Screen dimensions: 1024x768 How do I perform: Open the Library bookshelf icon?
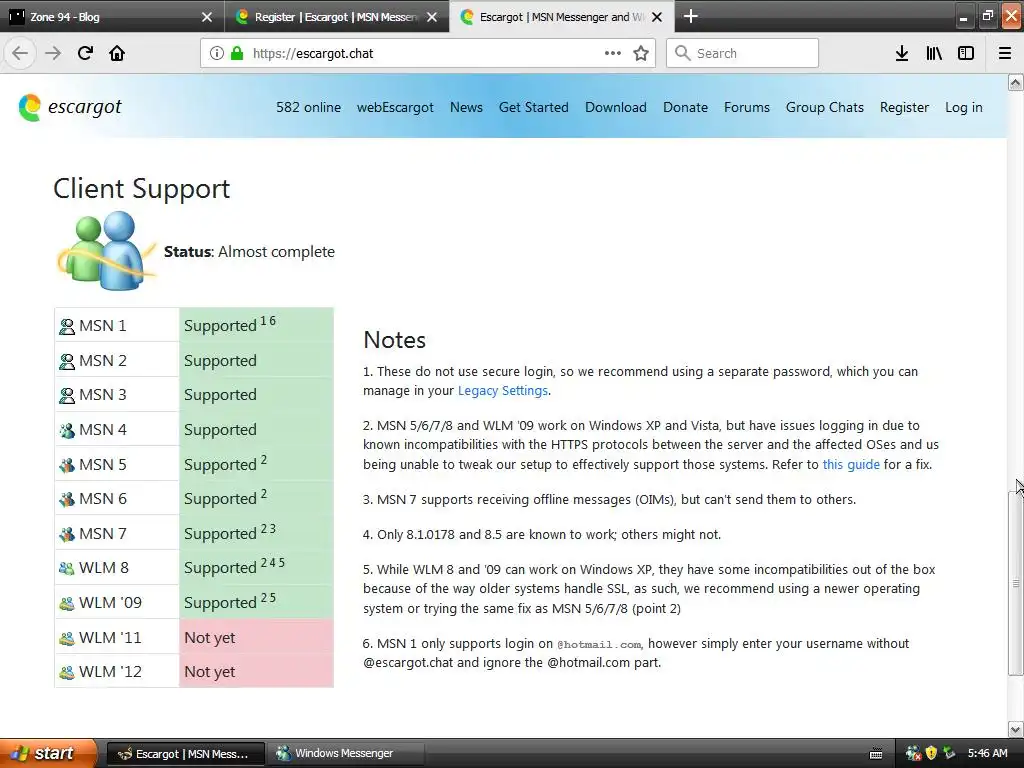click(934, 53)
